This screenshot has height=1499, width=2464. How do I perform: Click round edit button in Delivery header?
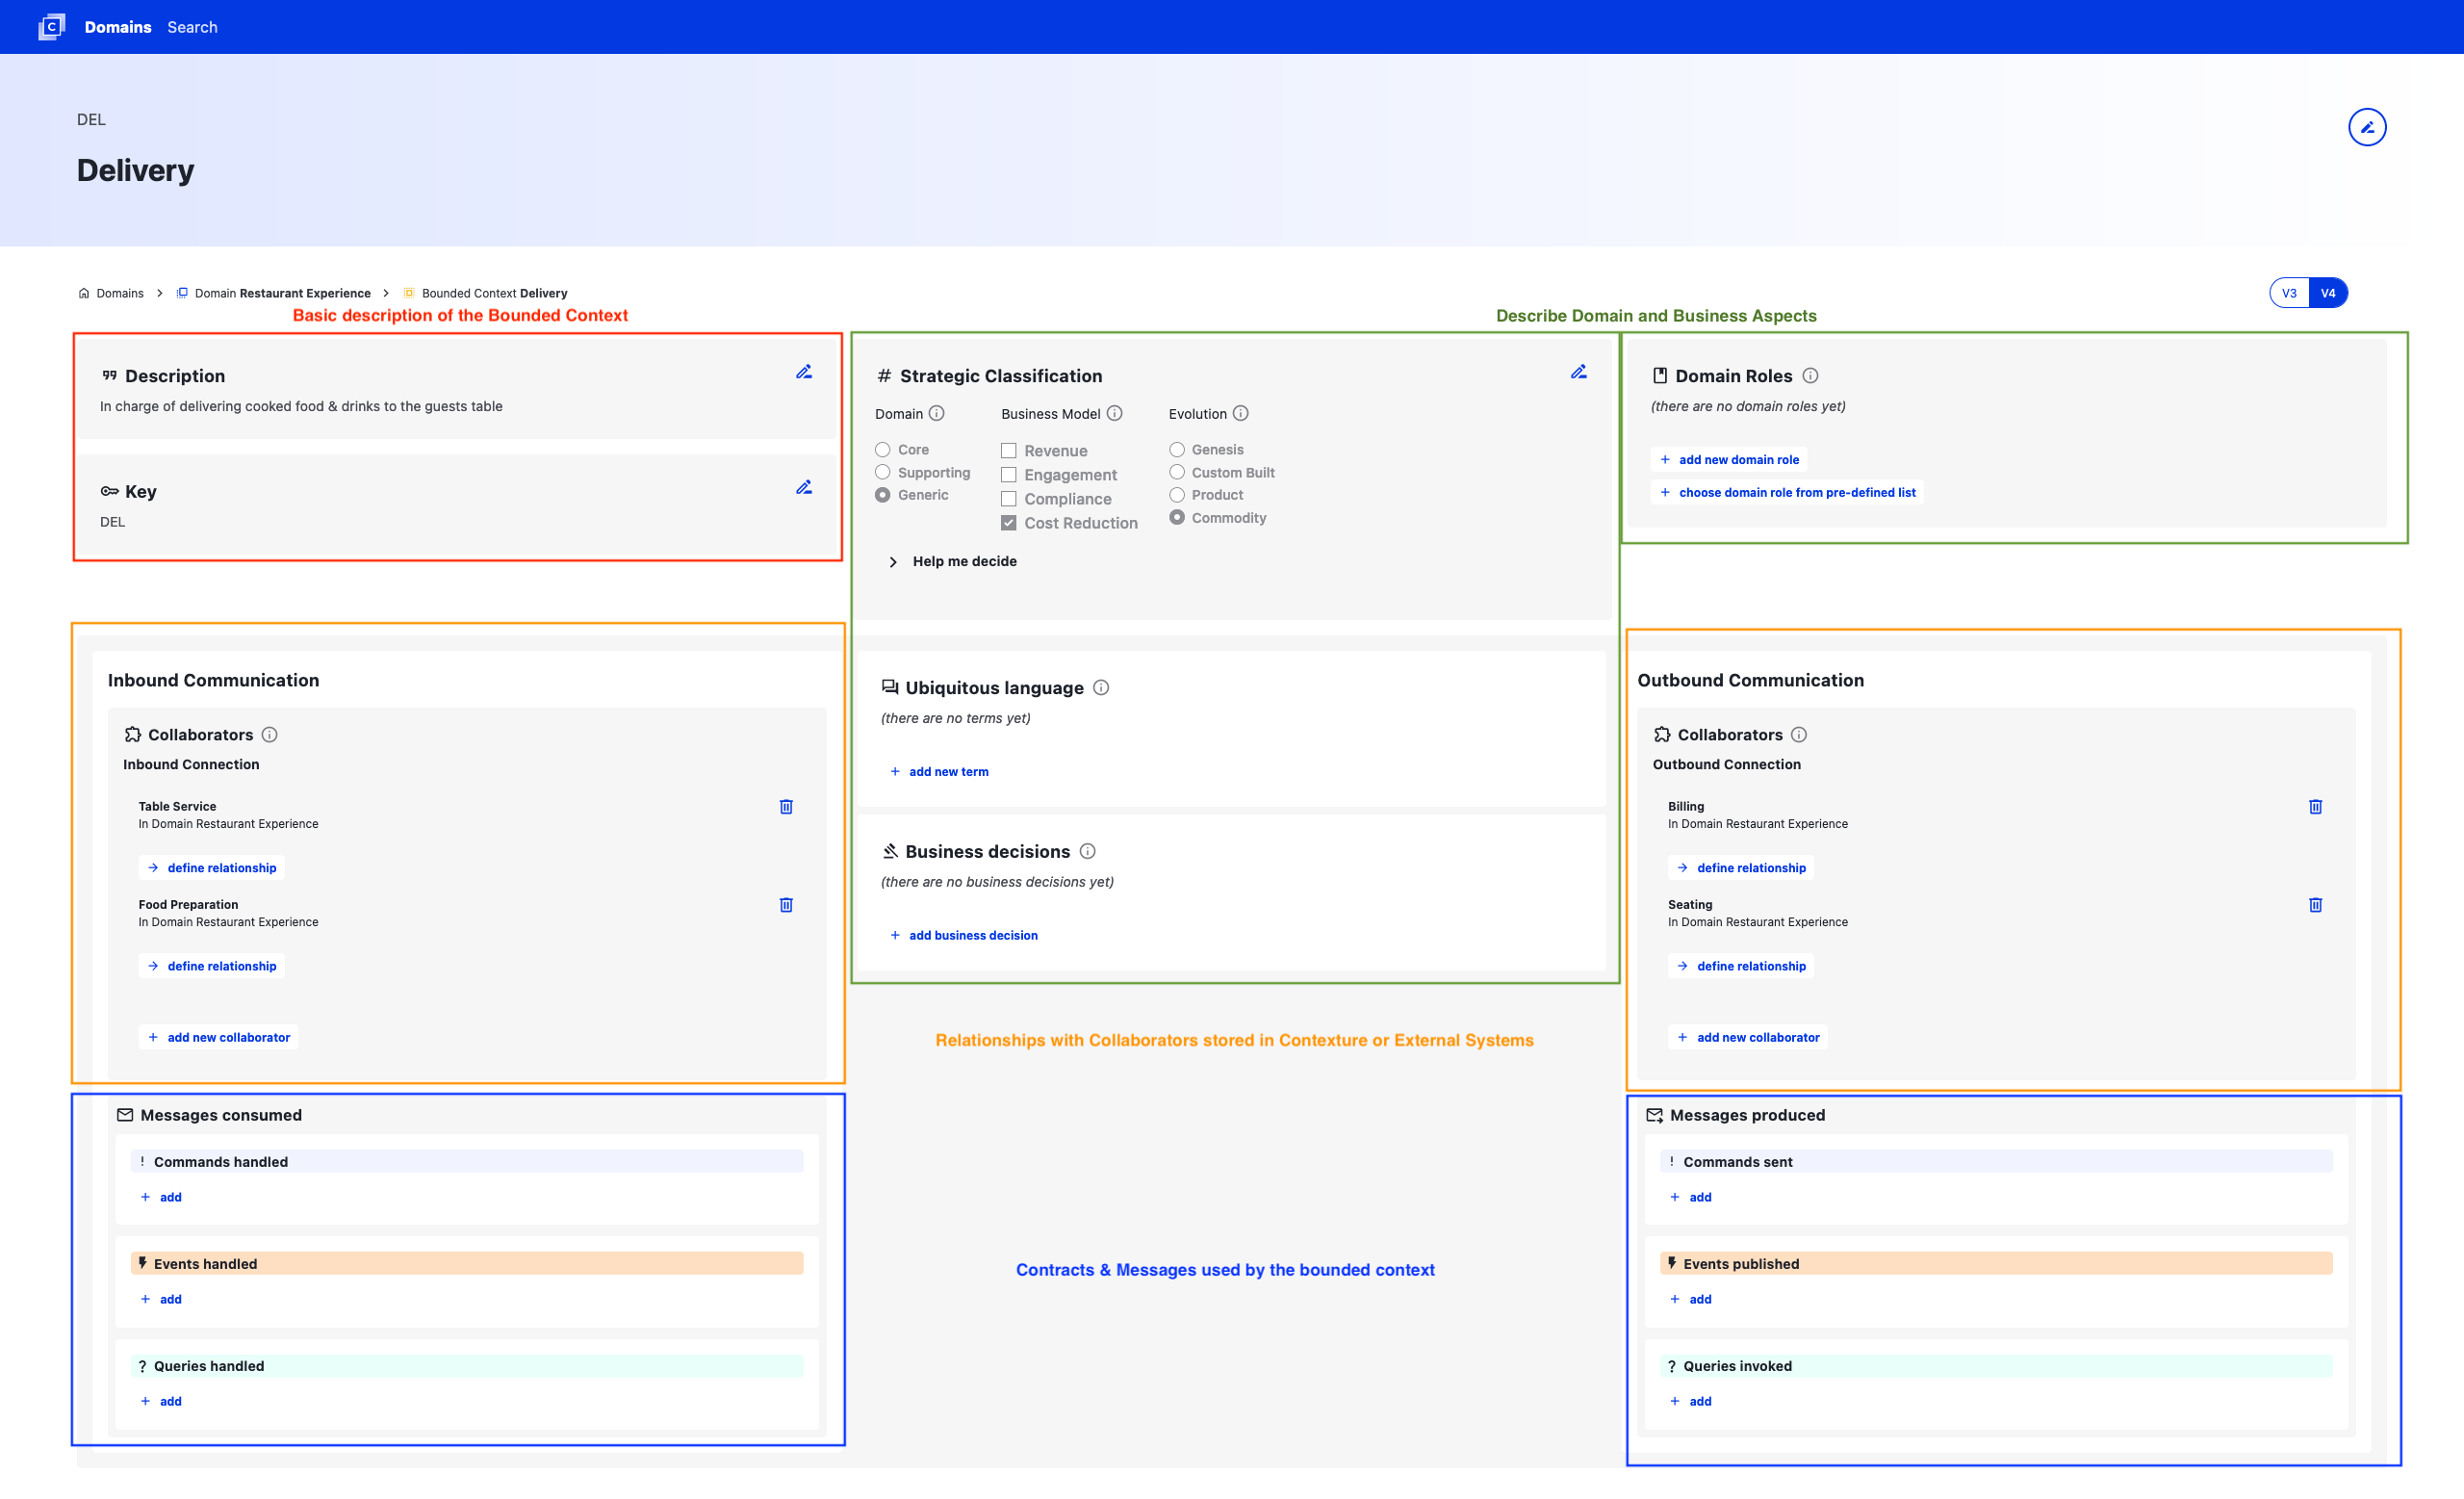tap(2366, 127)
